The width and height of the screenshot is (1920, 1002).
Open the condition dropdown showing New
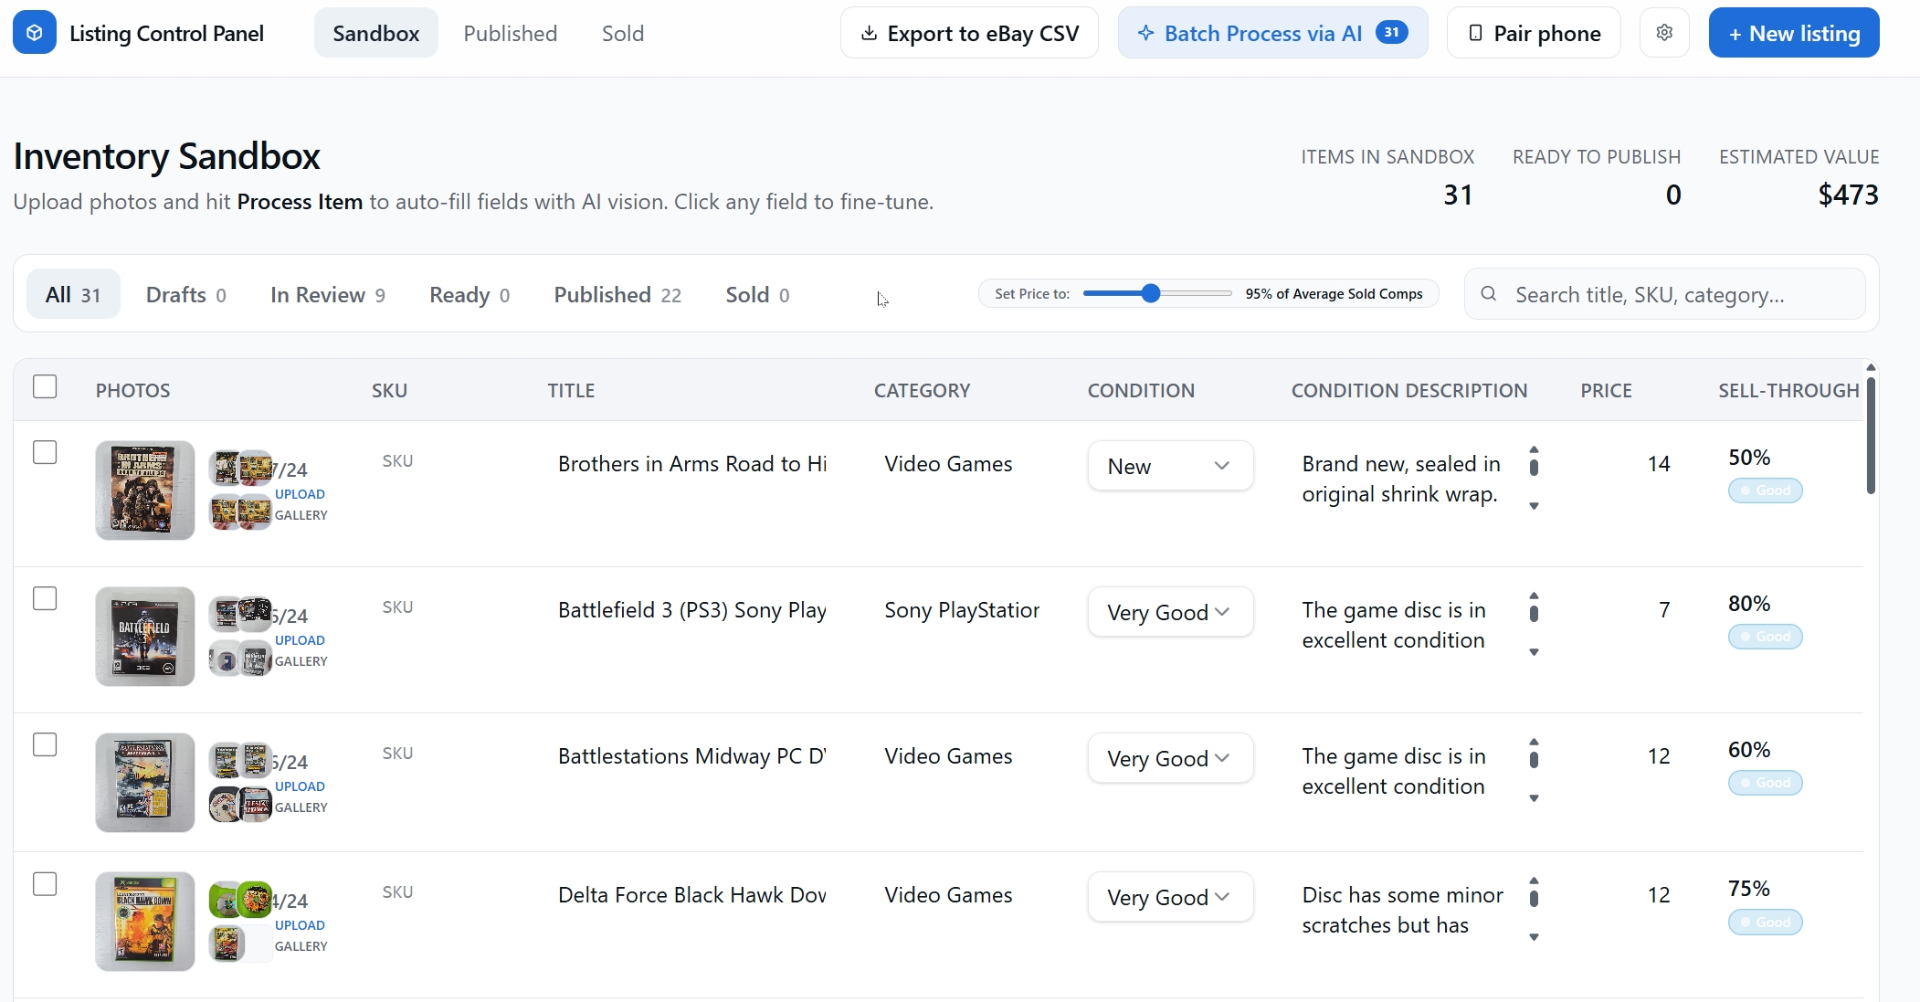coord(1170,466)
